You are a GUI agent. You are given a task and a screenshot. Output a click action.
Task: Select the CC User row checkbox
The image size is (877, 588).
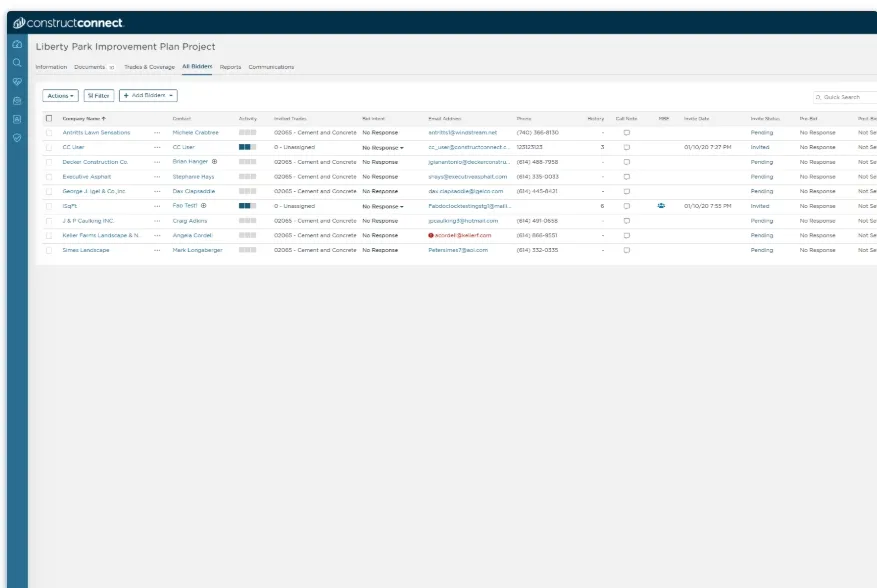tap(49, 147)
